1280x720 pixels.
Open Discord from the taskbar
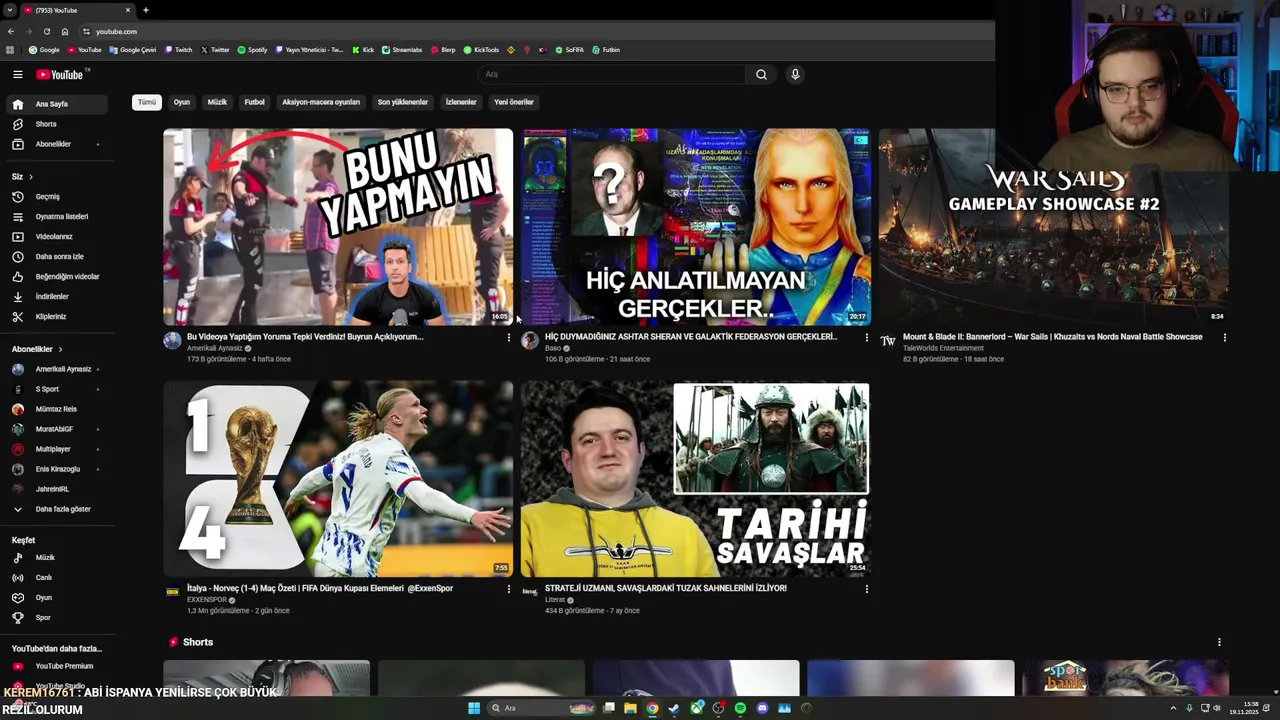click(x=762, y=708)
